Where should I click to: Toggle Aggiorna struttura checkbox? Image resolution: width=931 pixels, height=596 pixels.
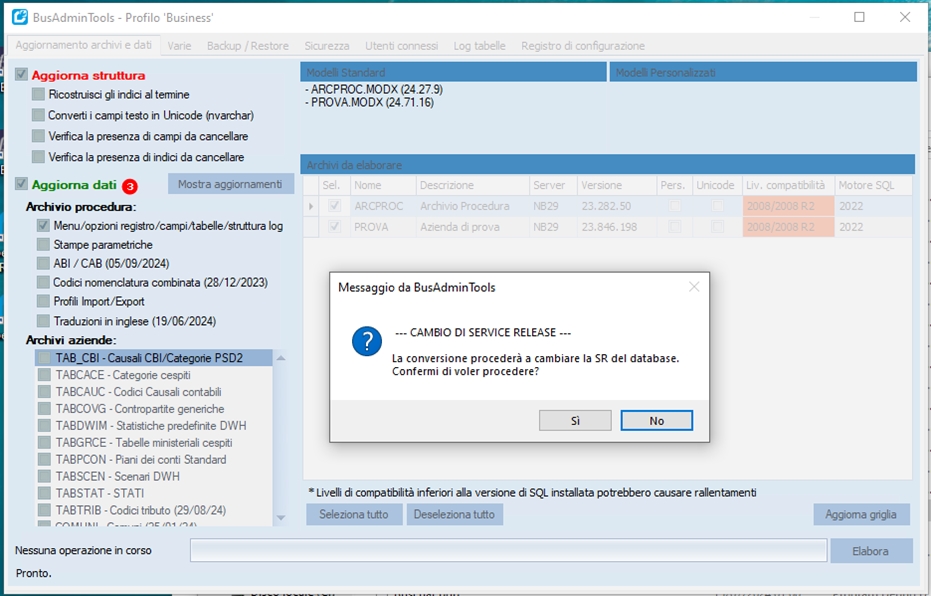(21, 74)
